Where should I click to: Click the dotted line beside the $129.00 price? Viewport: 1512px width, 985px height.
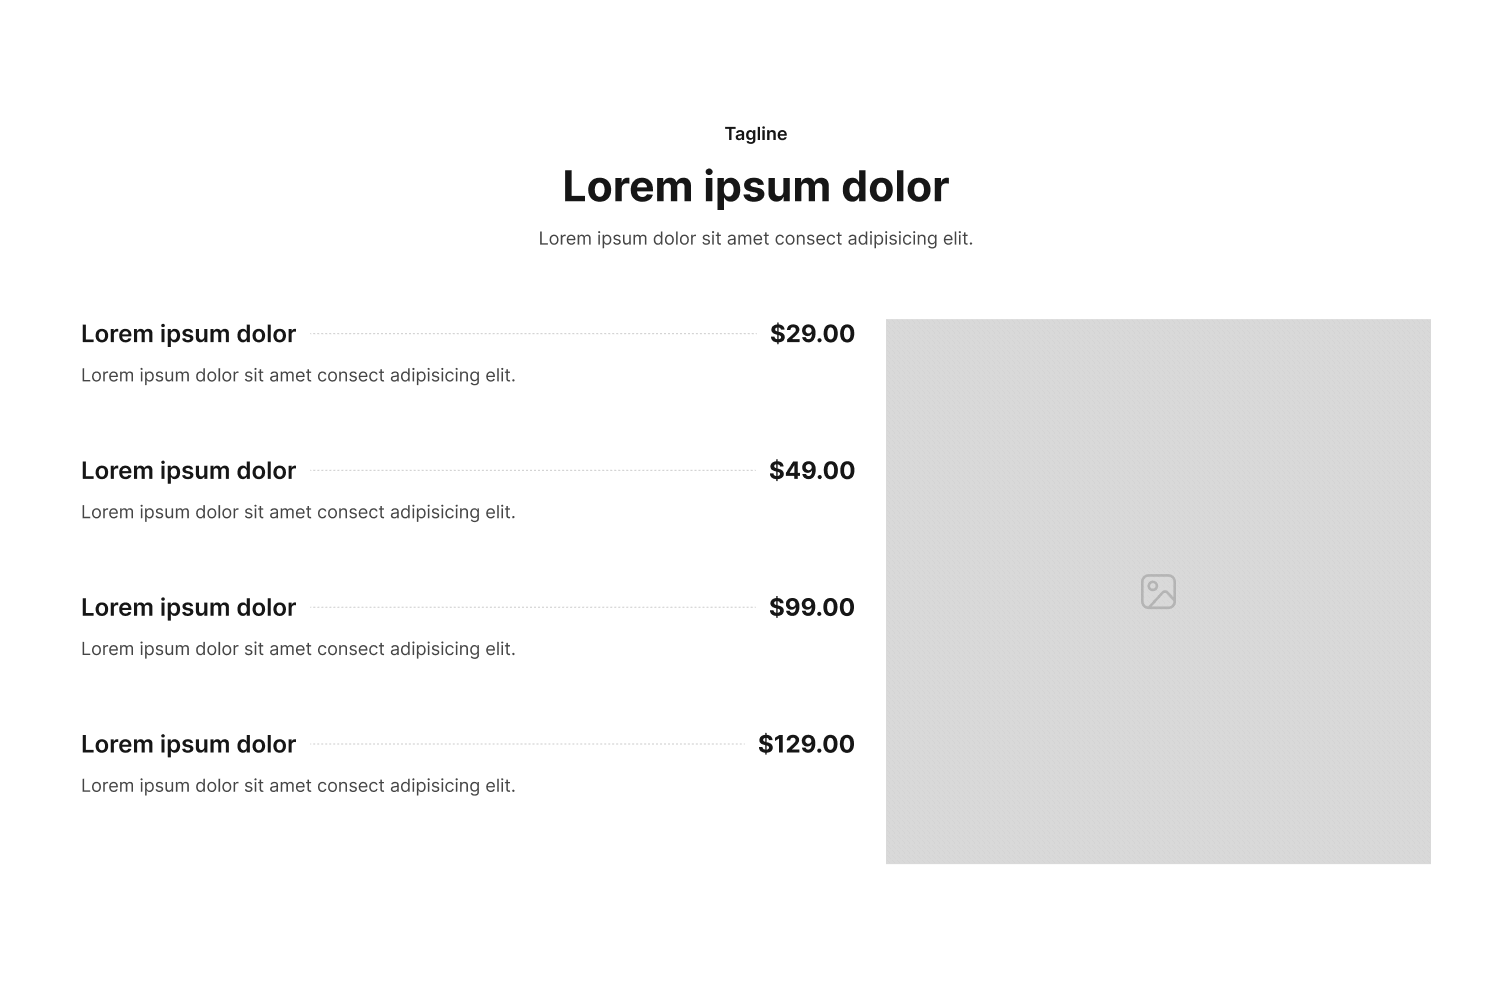(x=527, y=744)
